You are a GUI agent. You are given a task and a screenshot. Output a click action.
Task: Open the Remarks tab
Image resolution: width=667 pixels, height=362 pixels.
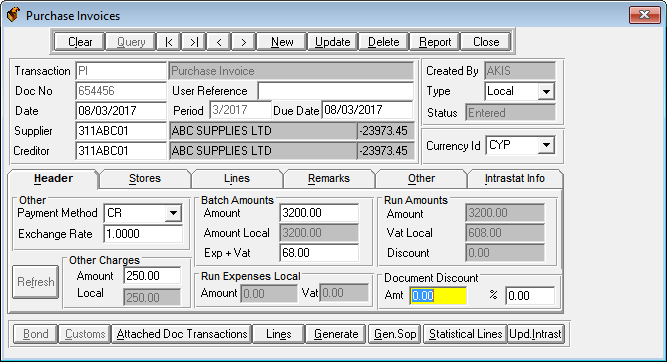click(x=328, y=179)
